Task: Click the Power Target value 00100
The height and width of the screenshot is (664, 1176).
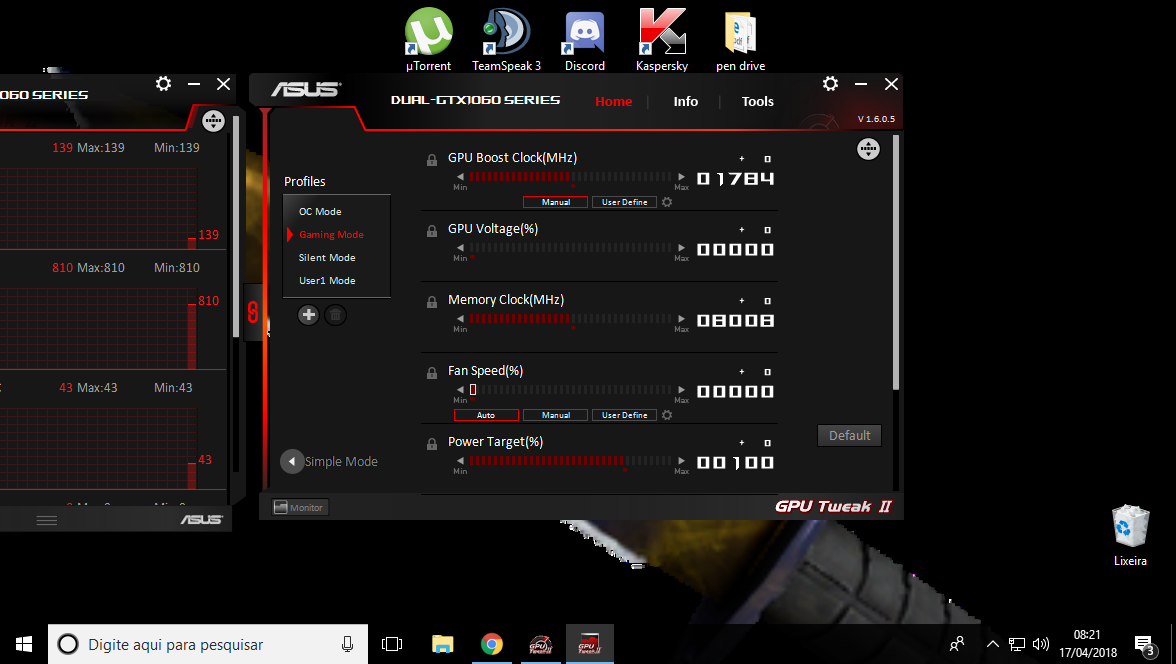Action: (735, 463)
